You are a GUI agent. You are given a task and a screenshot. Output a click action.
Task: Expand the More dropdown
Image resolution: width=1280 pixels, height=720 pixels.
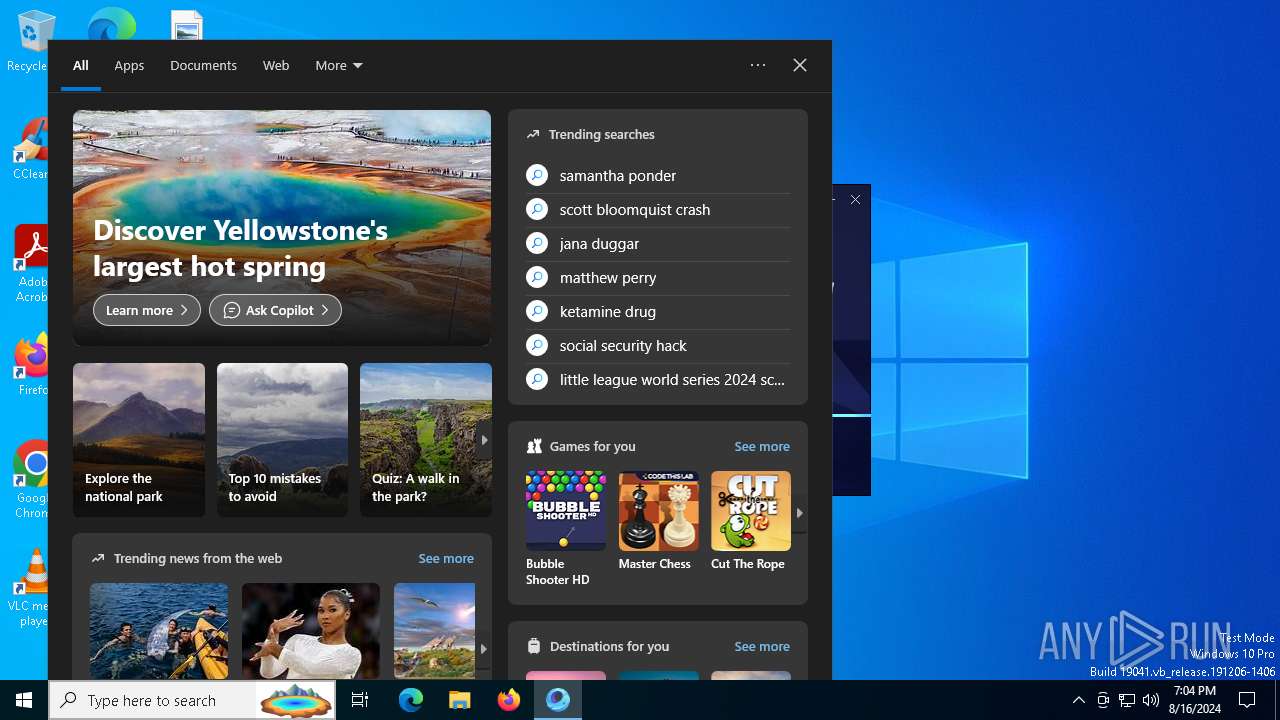click(x=339, y=65)
